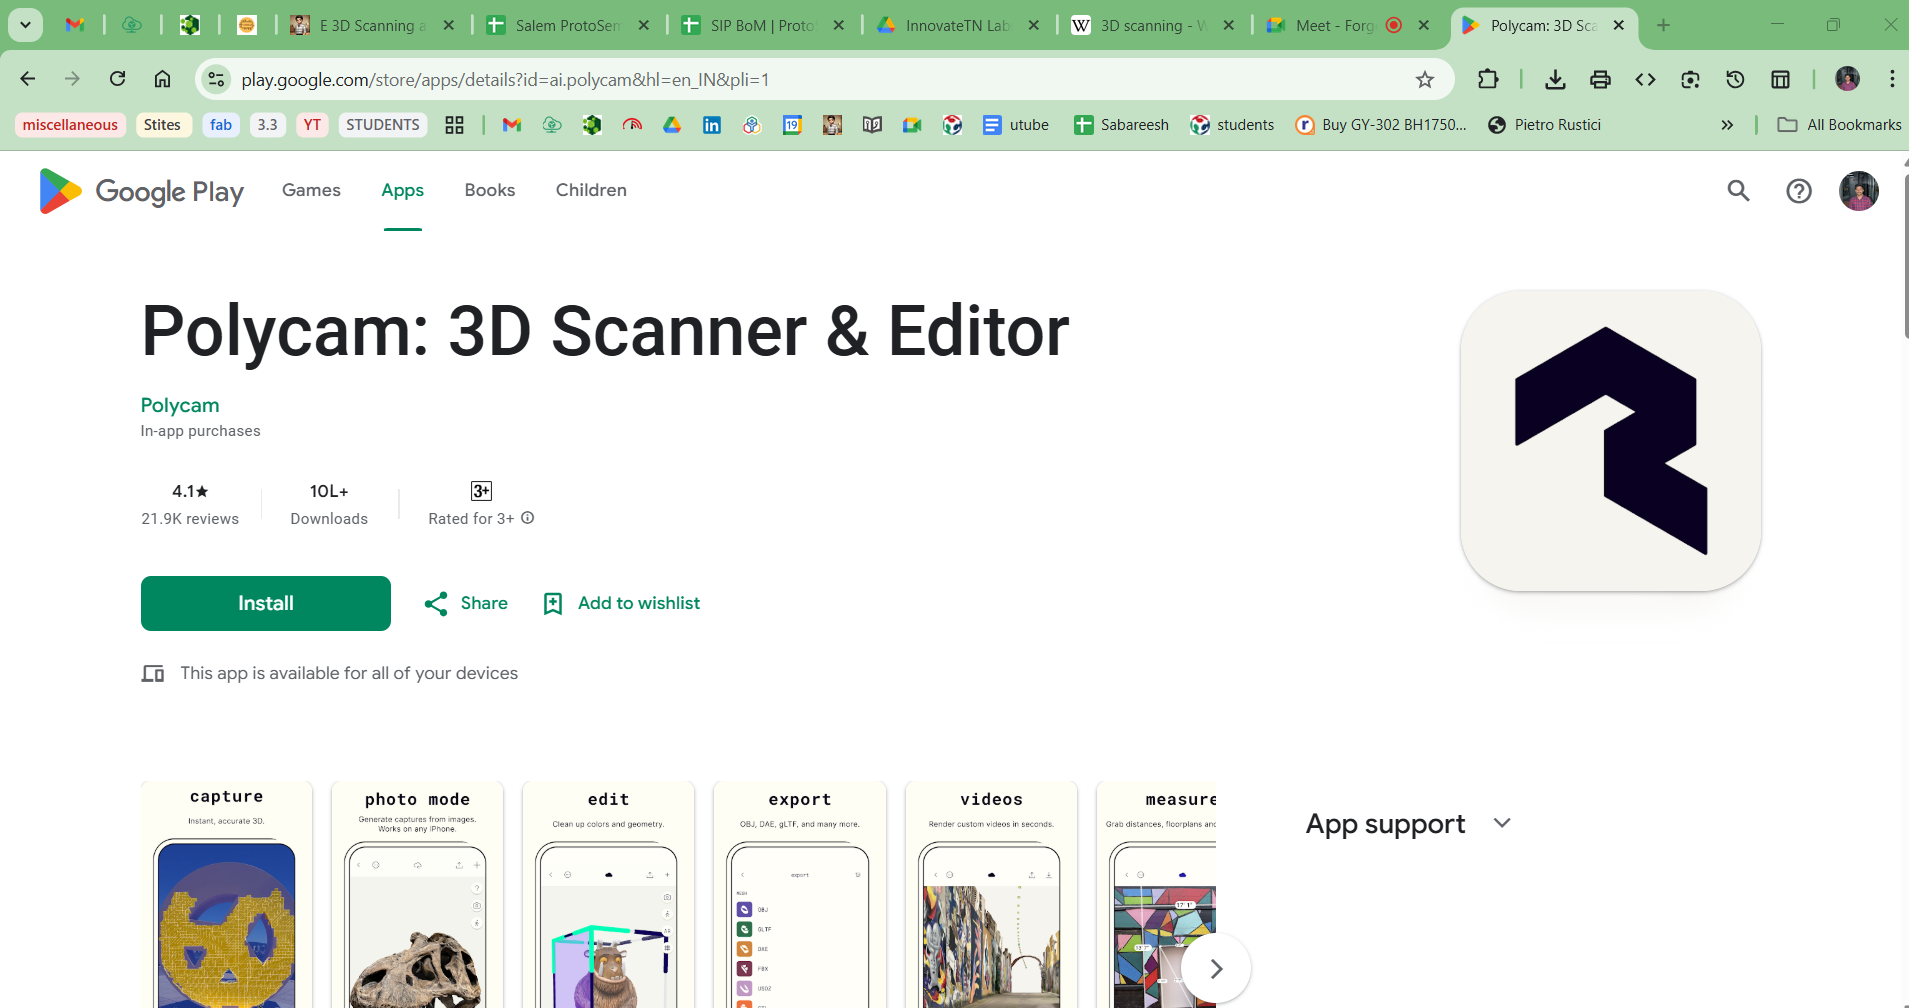Open the 'photo mode' screenshot

pos(417,895)
